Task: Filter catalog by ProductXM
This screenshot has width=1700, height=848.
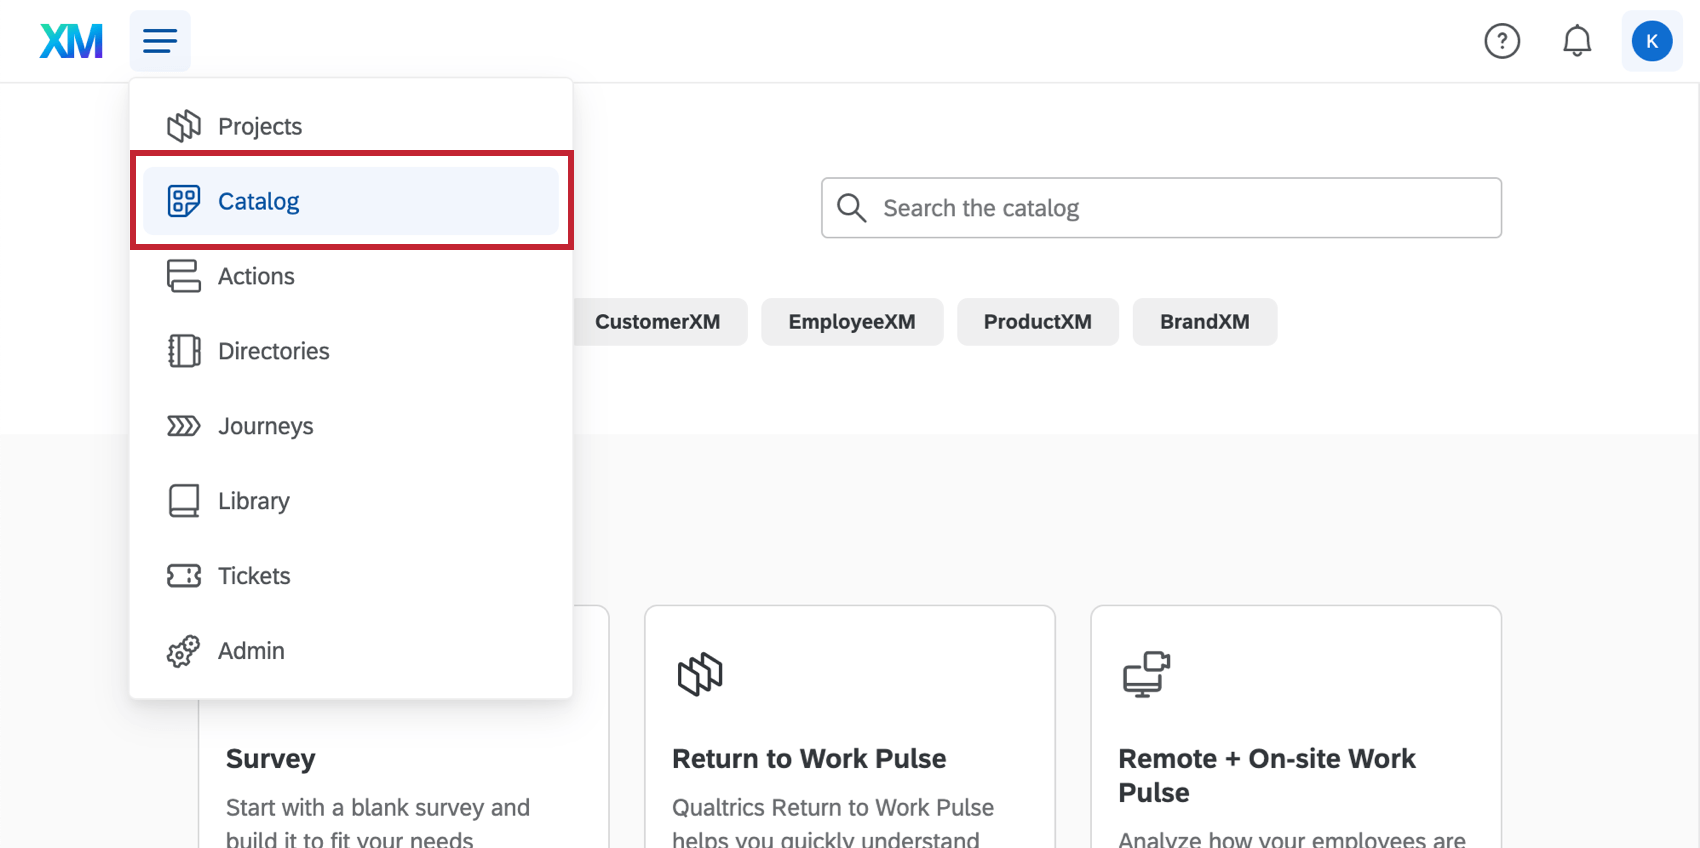Action: coord(1038,322)
